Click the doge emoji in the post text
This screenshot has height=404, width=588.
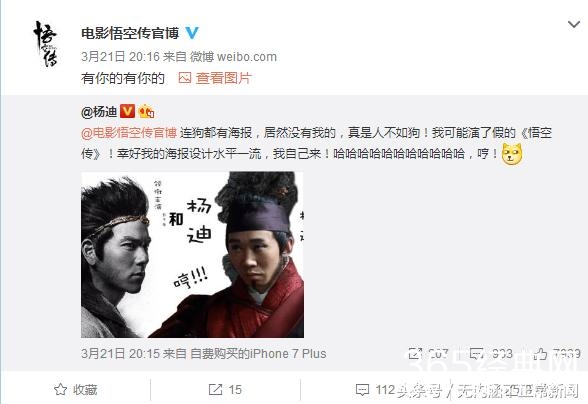pyautogui.click(x=512, y=154)
